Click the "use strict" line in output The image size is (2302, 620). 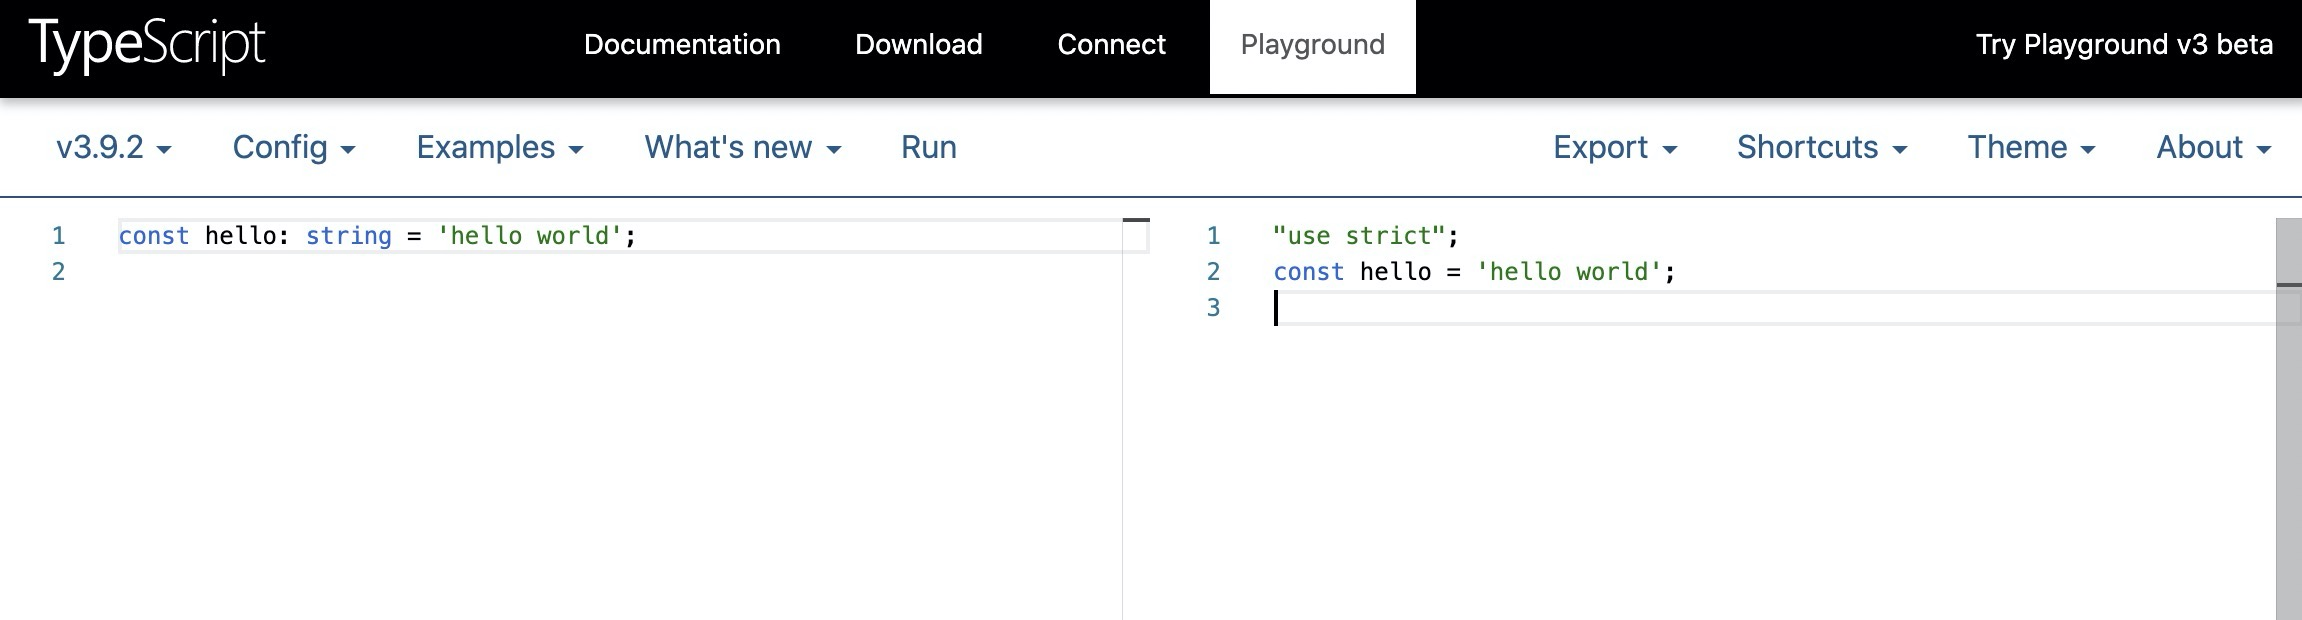(x=1365, y=236)
